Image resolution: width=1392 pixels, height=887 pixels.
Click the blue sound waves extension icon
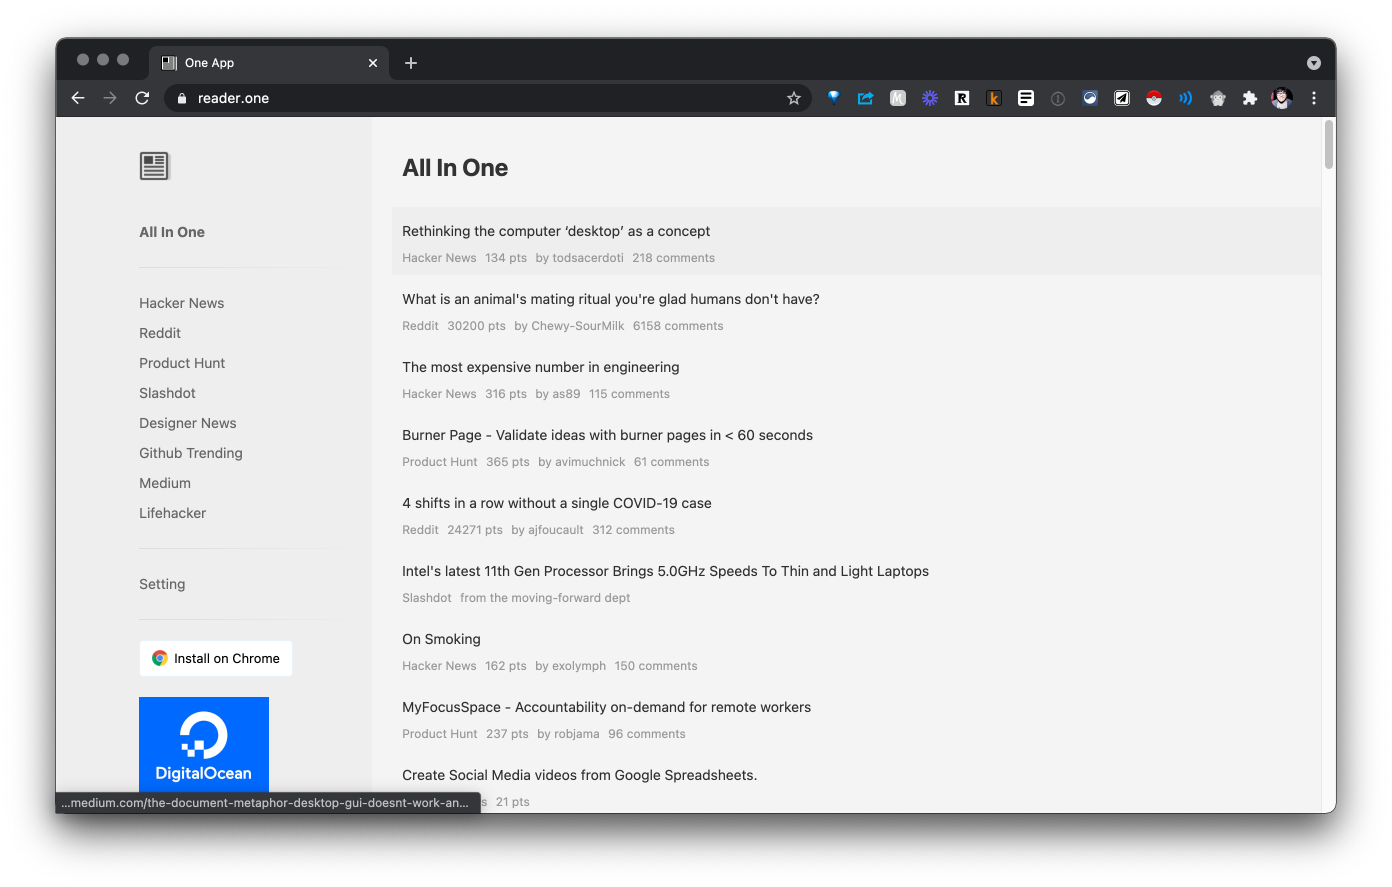1186,98
